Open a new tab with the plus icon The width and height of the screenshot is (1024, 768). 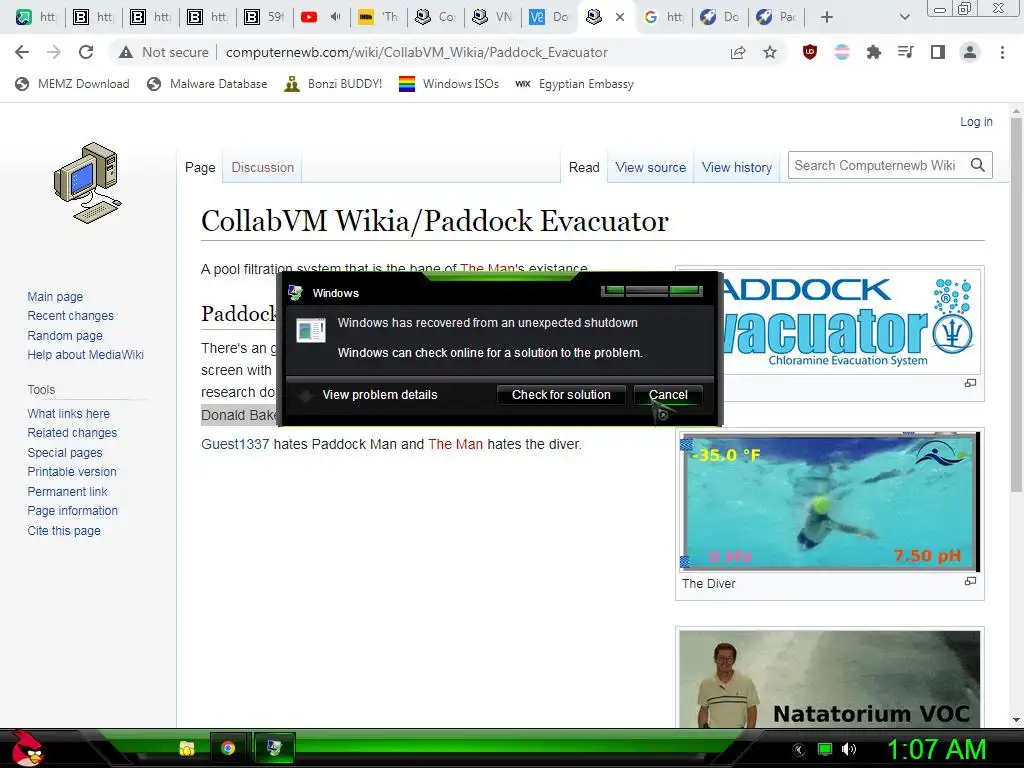click(x=827, y=17)
